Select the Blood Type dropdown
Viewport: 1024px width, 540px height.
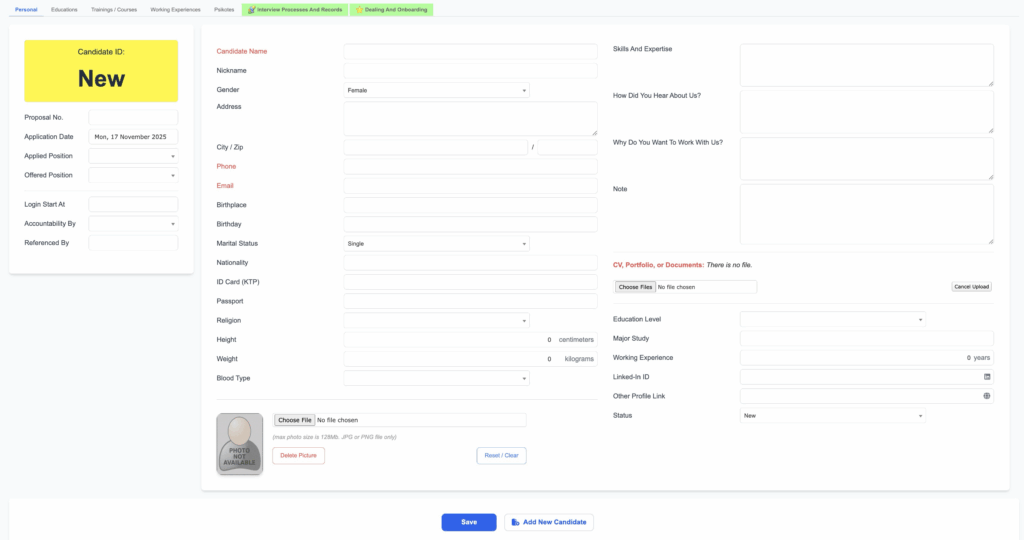[x=436, y=378]
